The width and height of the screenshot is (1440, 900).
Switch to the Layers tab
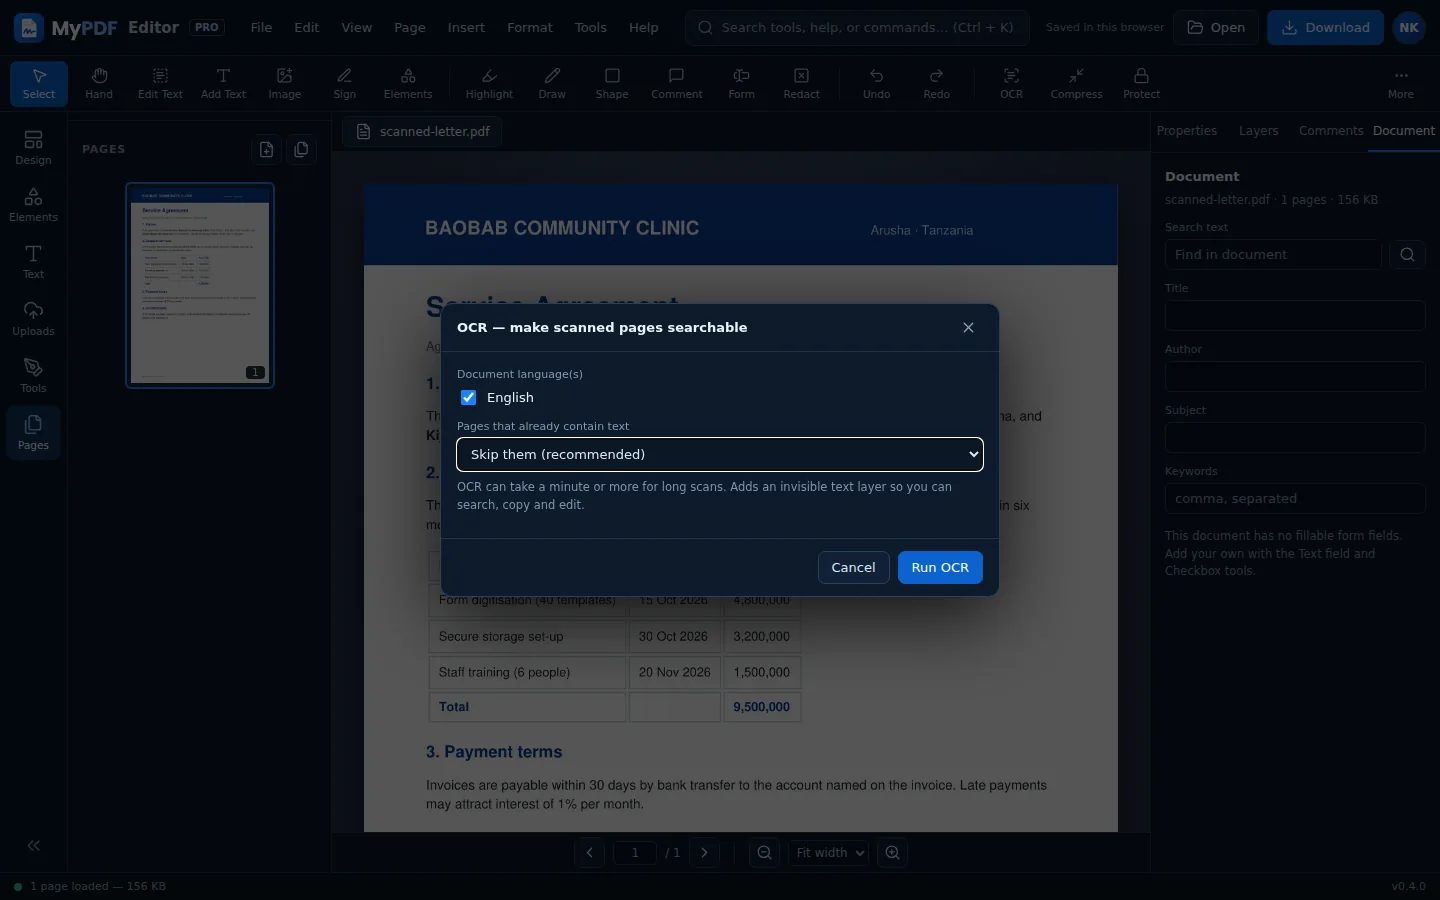click(x=1258, y=131)
